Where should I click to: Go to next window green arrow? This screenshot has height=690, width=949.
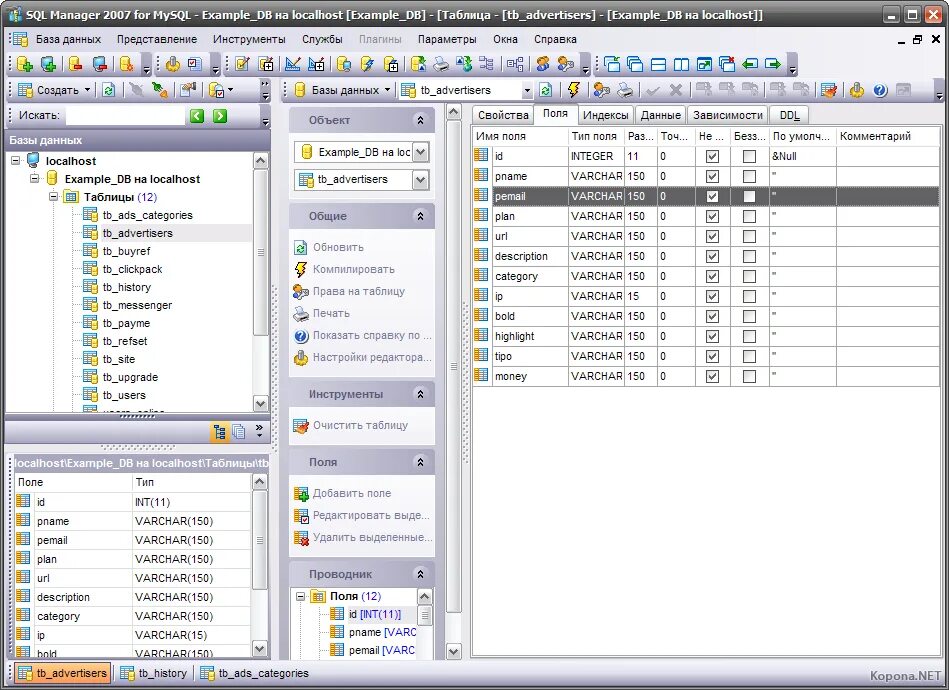pyautogui.click(x=773, y=64)
